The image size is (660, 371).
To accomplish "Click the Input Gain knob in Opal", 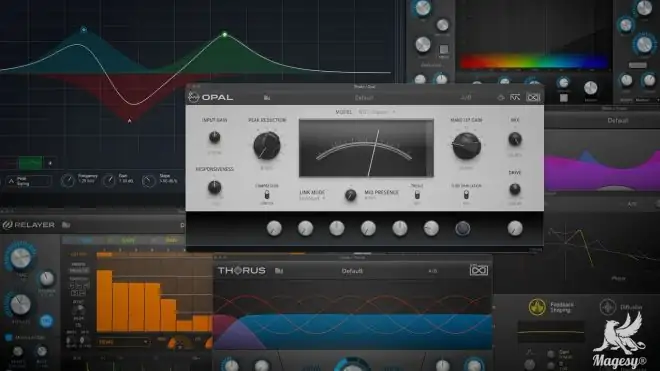I will [214, 137].
